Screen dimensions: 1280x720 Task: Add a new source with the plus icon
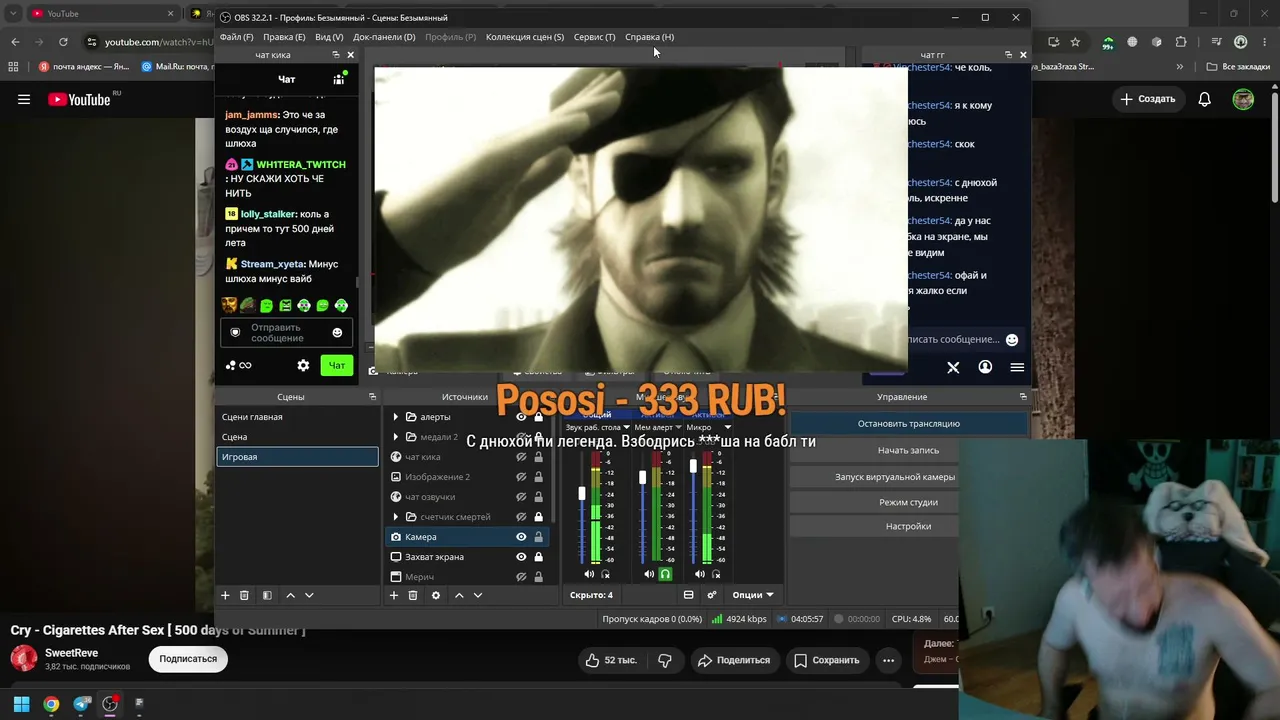(394, 595)
